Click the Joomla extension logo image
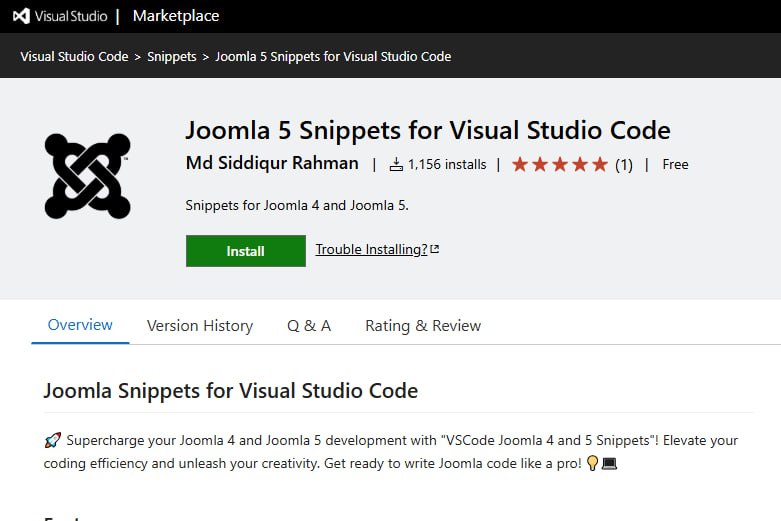This screenshot has width=781, height=521. [x=88, y=176]
